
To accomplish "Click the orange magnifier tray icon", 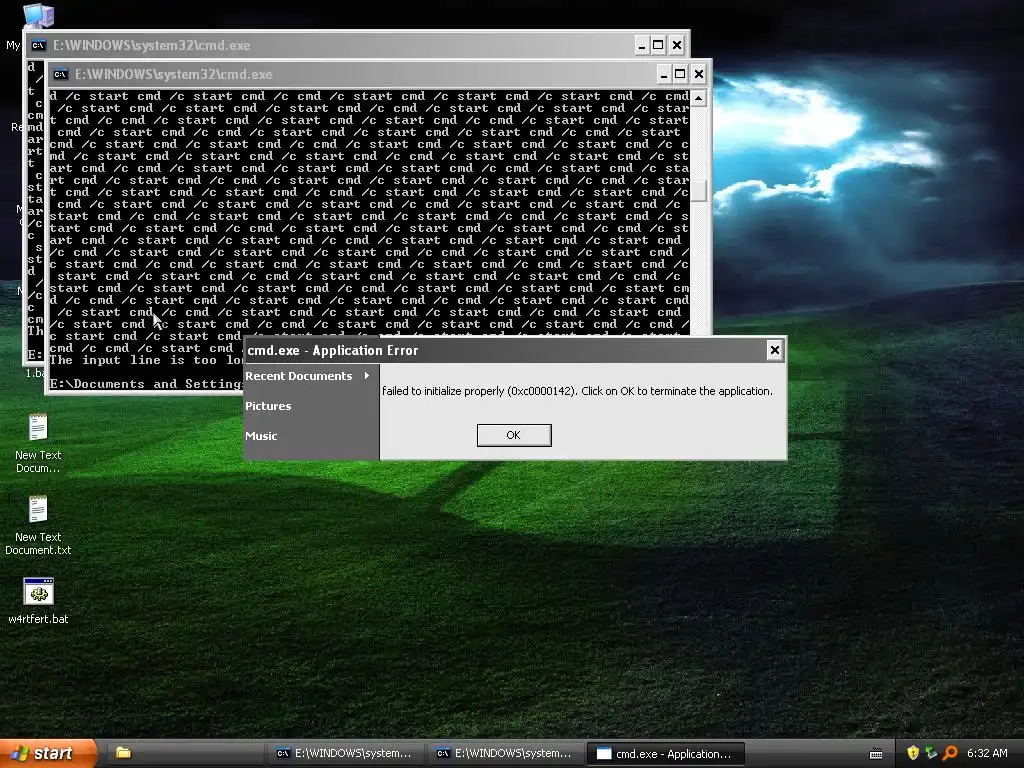I will click(950, 753).
